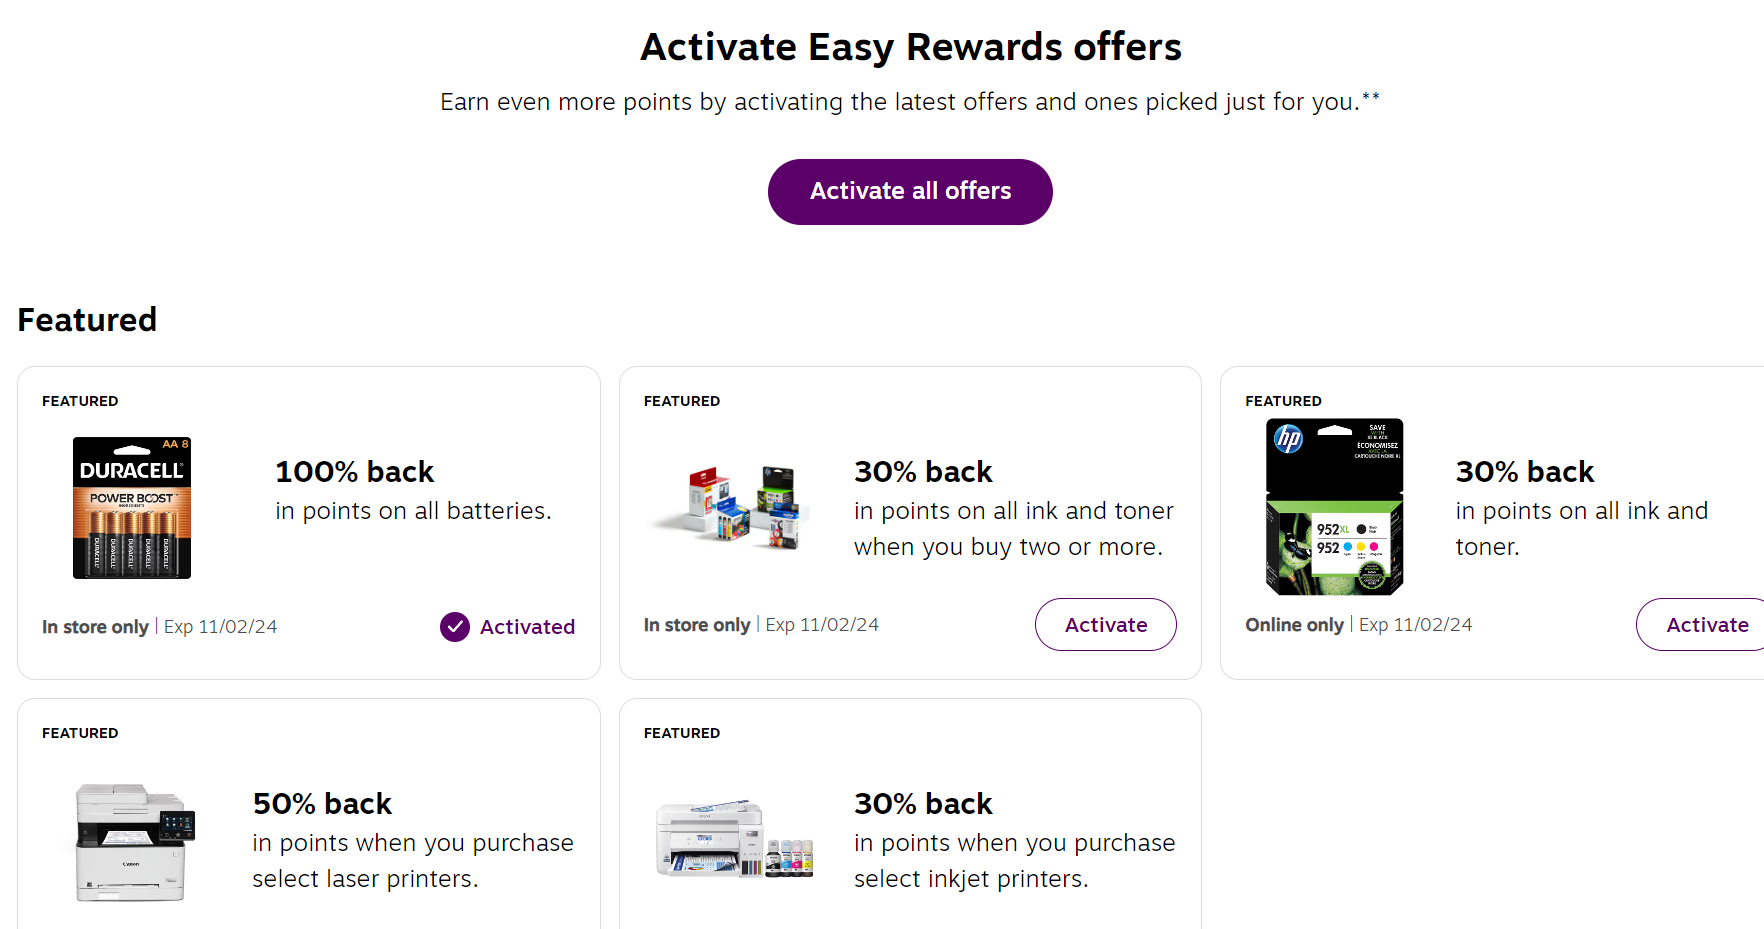Click the FEATURED badge on the HP offer card

(1283, 400)
